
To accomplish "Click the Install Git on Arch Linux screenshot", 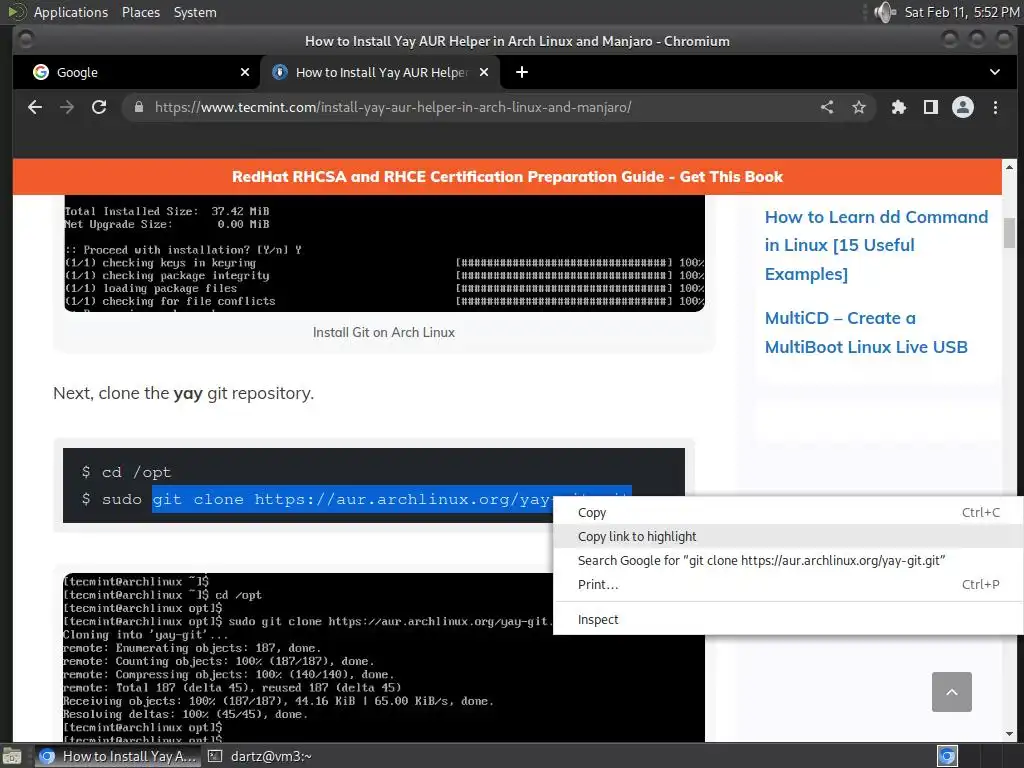I will pos(385,253).
